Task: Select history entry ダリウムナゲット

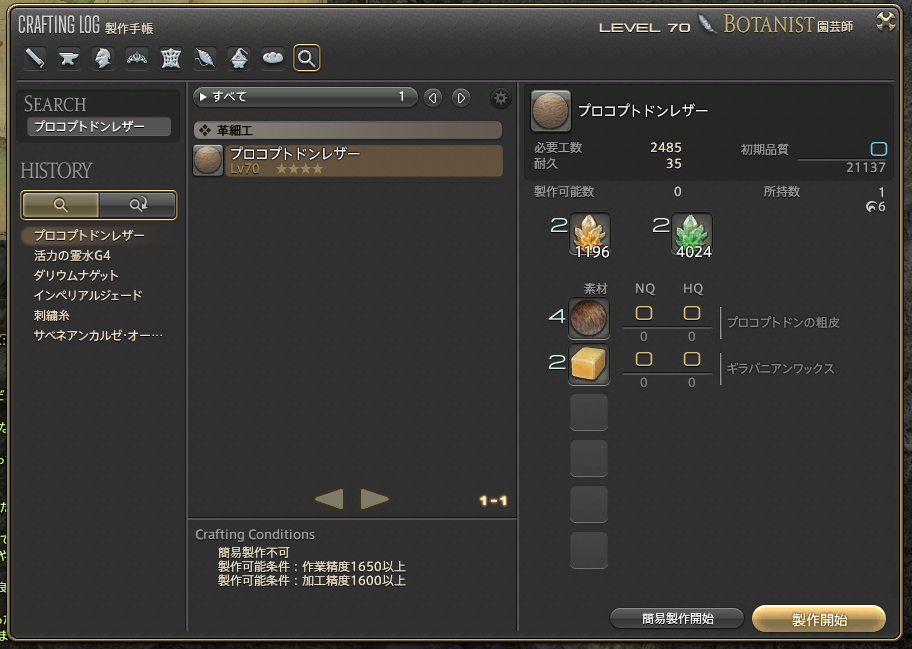Action: [x=76, y=275]
